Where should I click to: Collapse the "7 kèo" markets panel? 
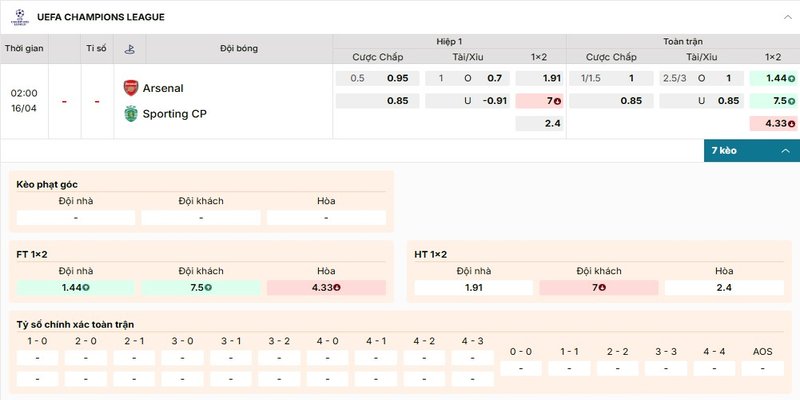click(x=785, y=150)
